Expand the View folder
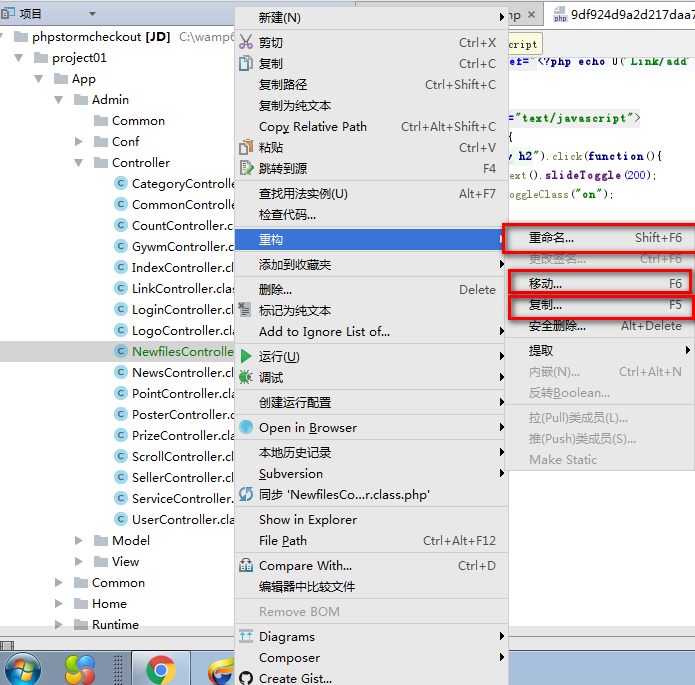695x685 pixels. click(x=78, y=561)
